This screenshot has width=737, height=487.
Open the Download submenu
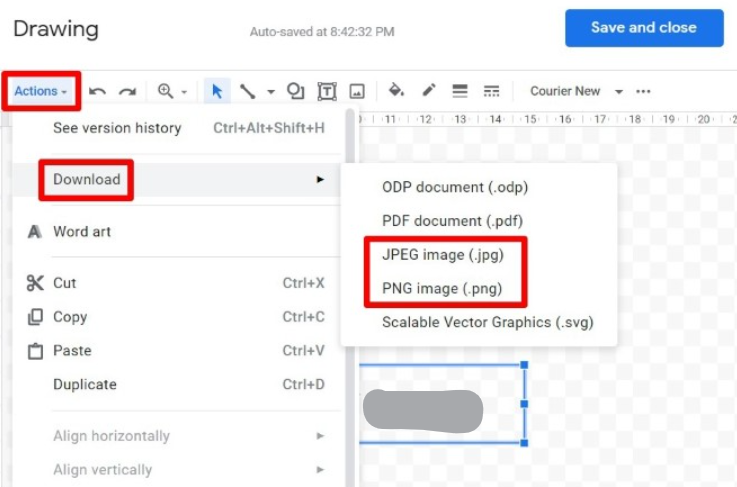tap(181, 180)
